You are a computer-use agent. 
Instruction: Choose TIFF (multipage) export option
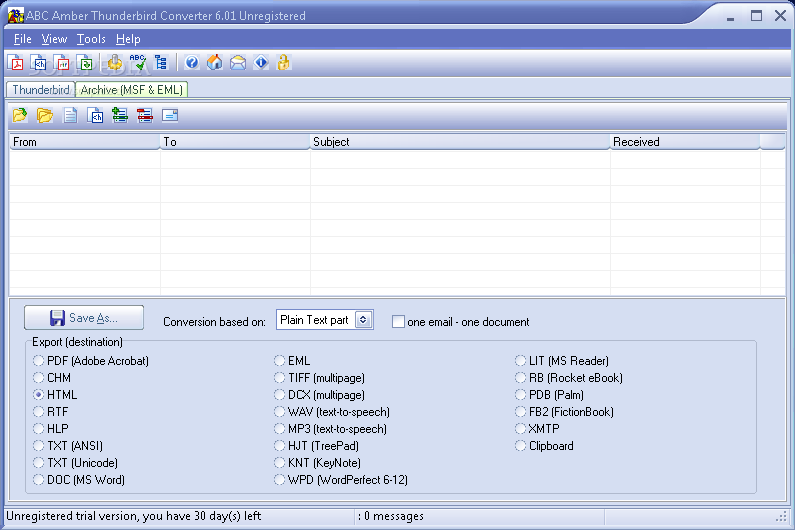click(x=319, y=378)
